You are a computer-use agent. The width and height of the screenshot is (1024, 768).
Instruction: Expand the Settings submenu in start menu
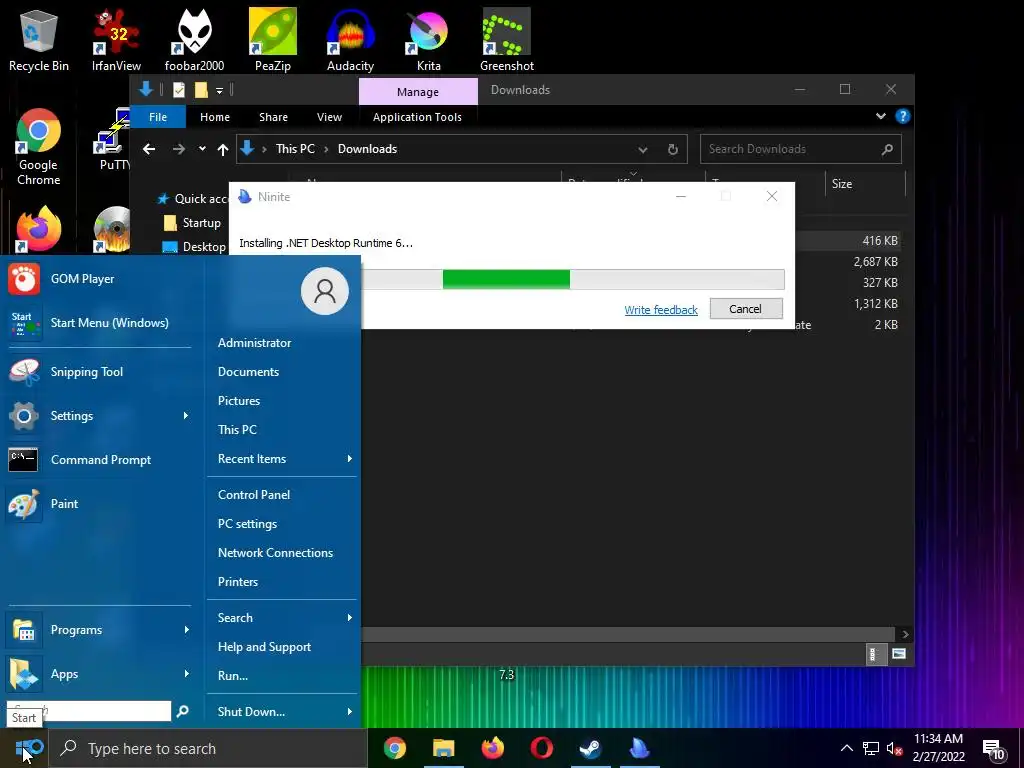[185, 415]
